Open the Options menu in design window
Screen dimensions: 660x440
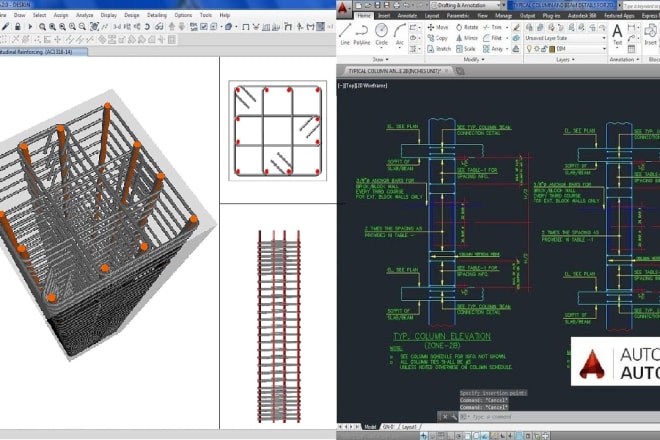point(183,15)
